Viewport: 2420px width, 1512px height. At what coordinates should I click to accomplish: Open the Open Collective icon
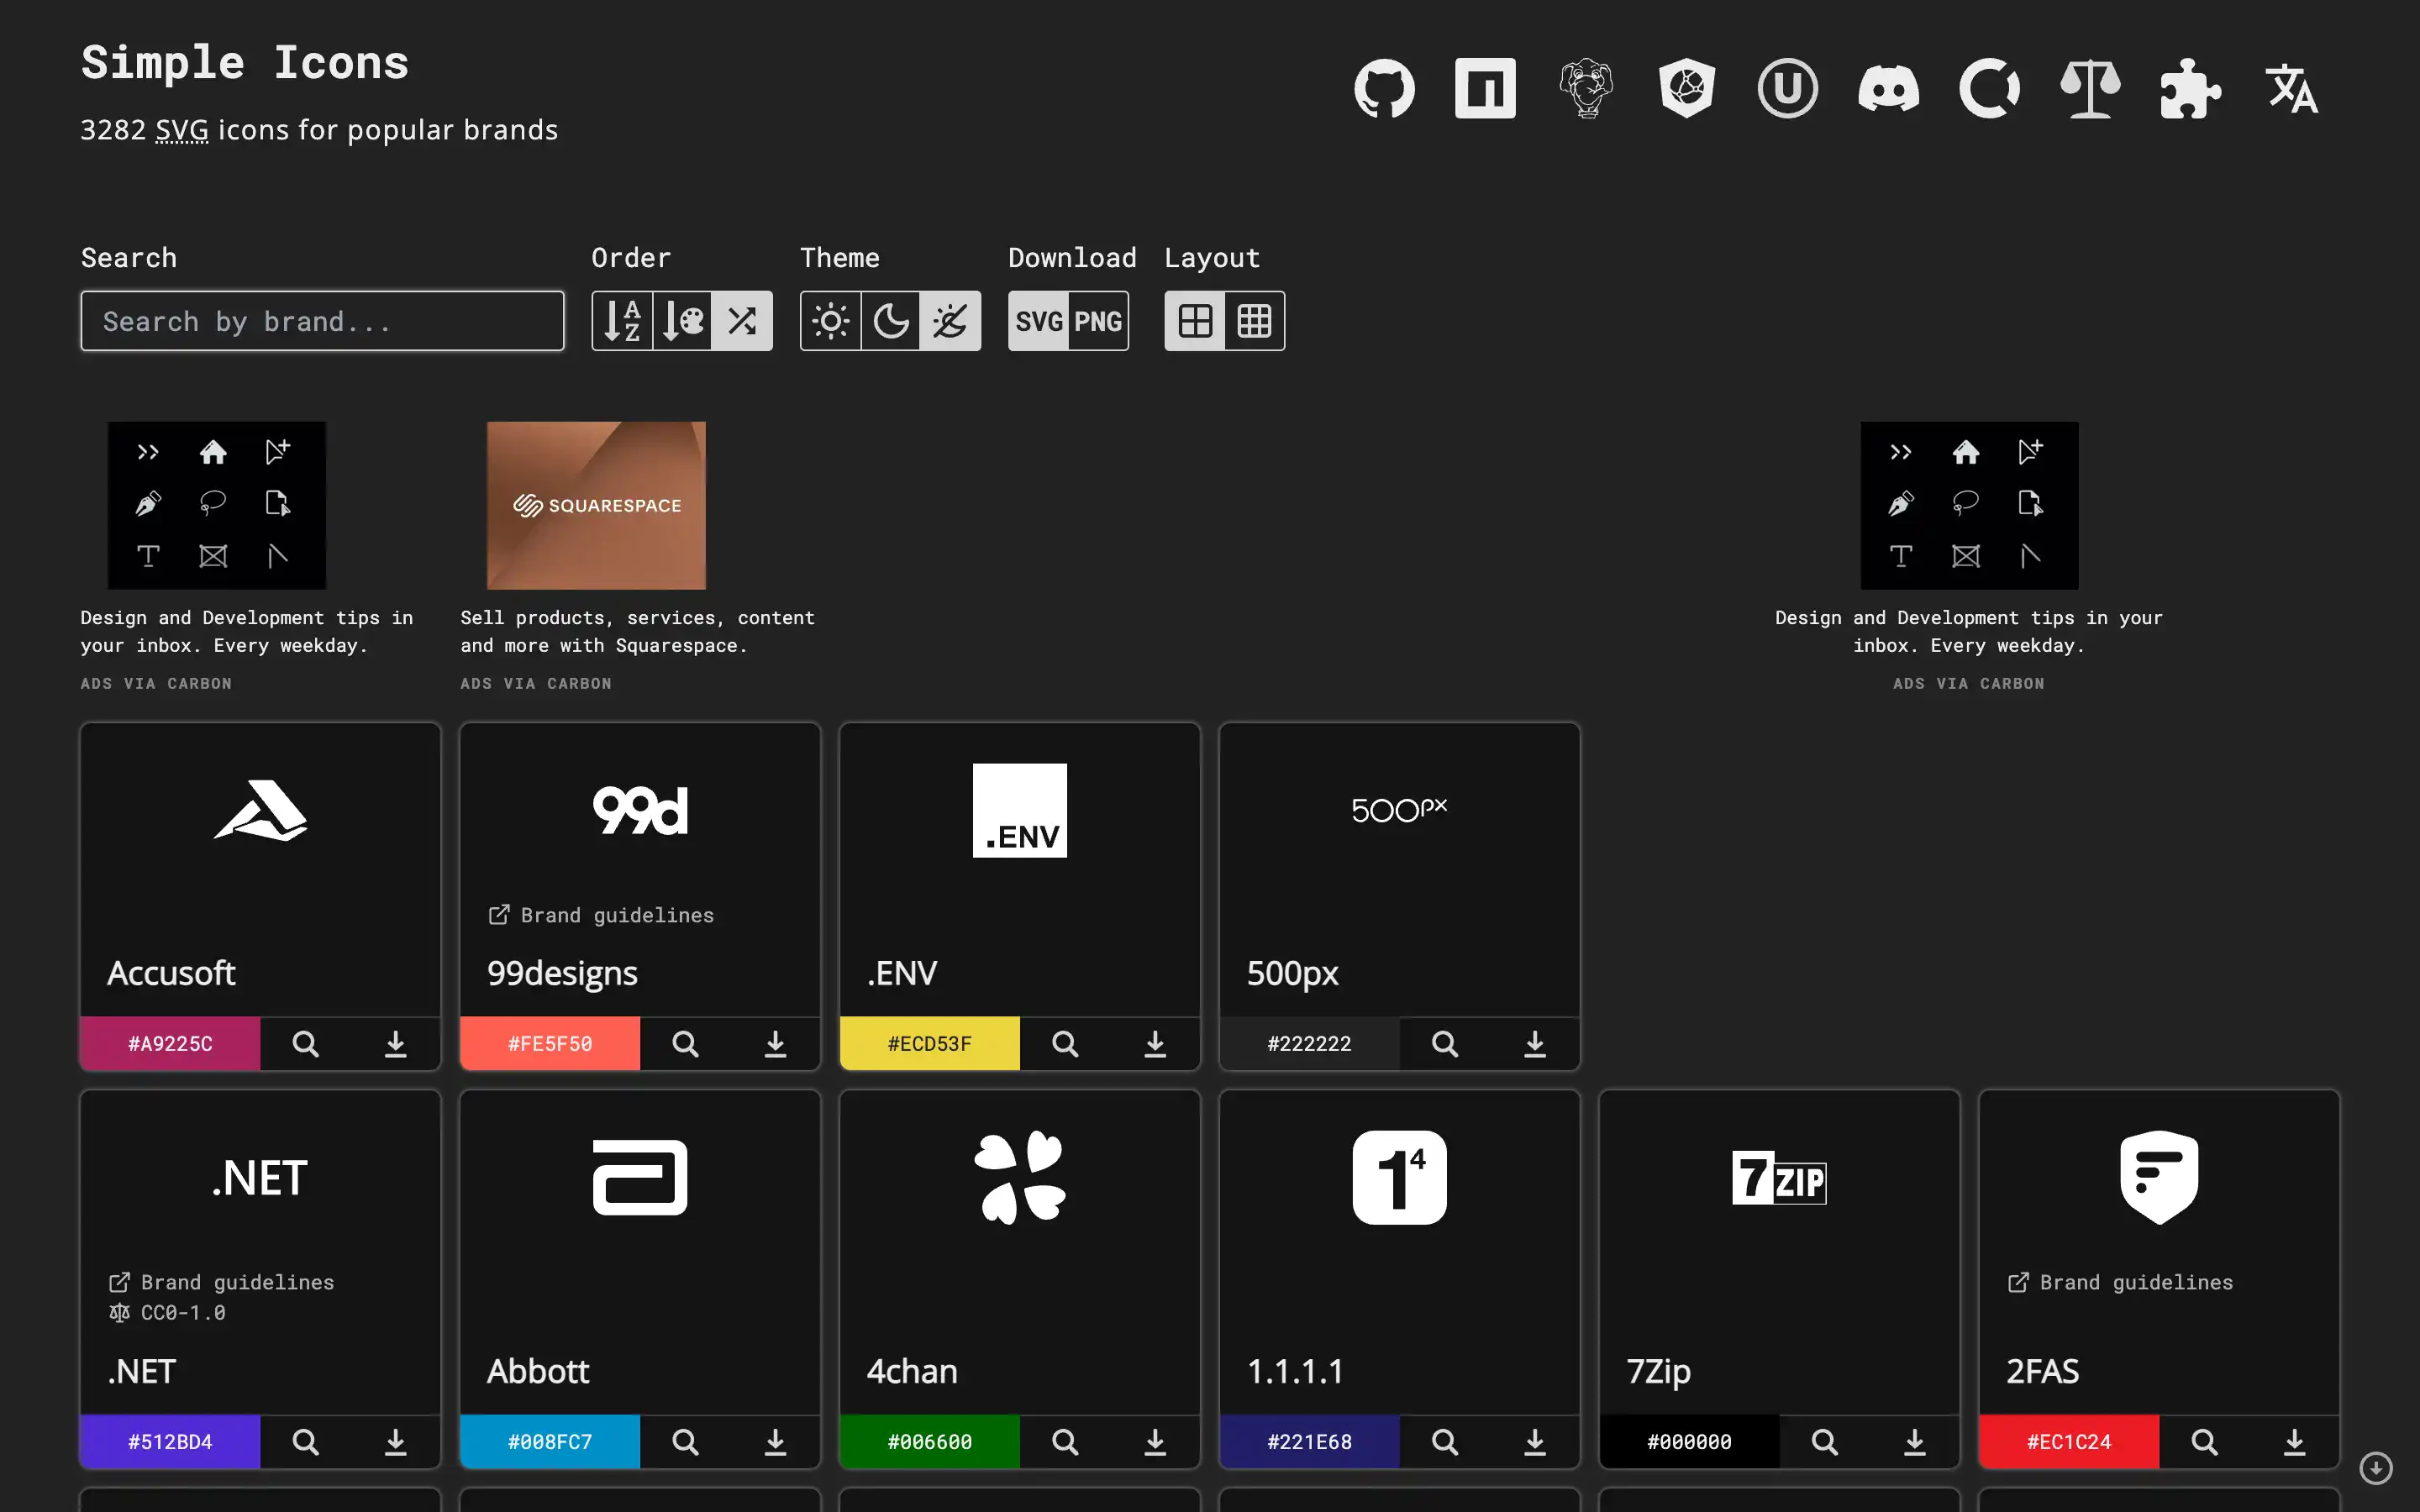tap(1989, 88)
